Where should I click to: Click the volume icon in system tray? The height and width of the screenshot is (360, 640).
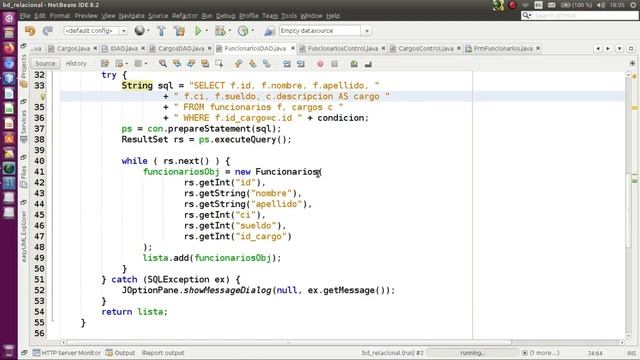tap(600, 5)
